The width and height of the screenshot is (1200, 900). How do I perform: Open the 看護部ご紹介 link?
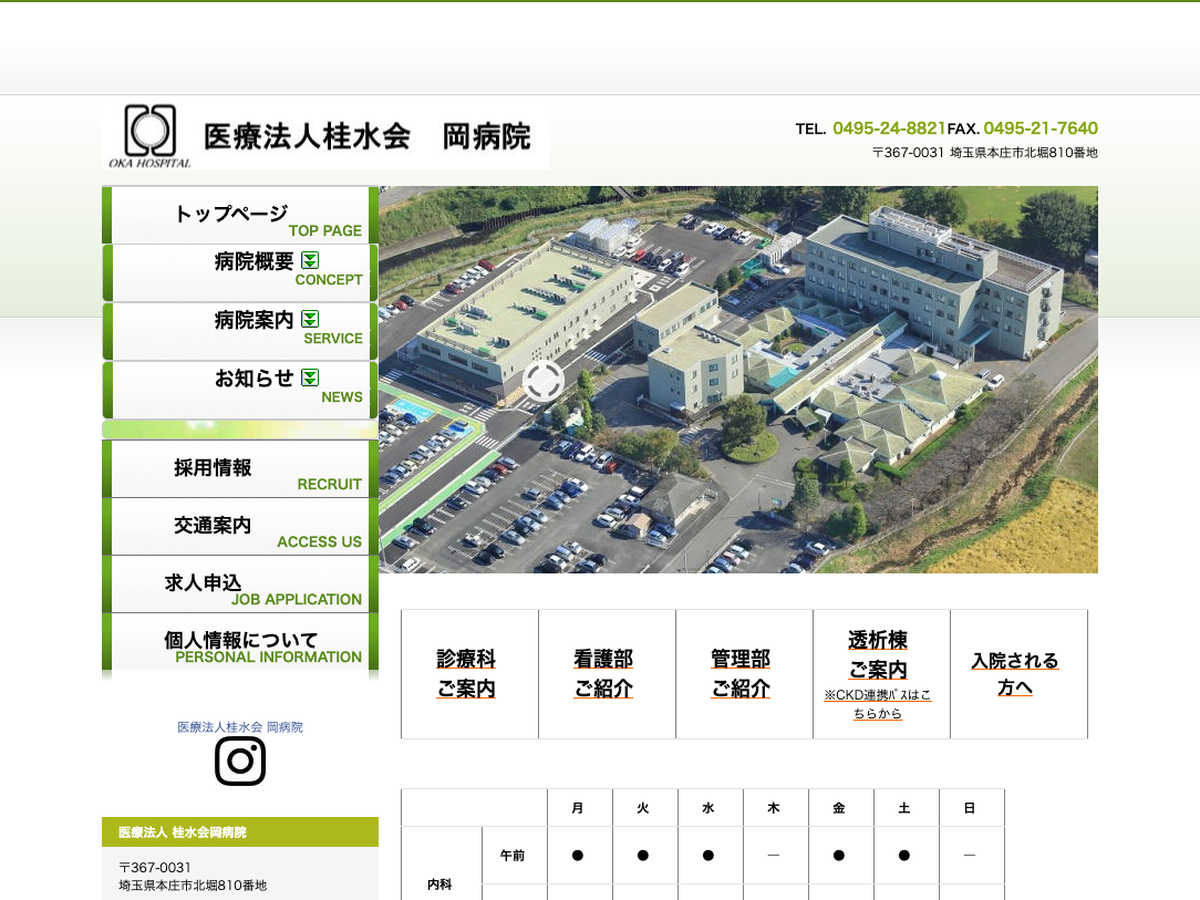point(603,674)
